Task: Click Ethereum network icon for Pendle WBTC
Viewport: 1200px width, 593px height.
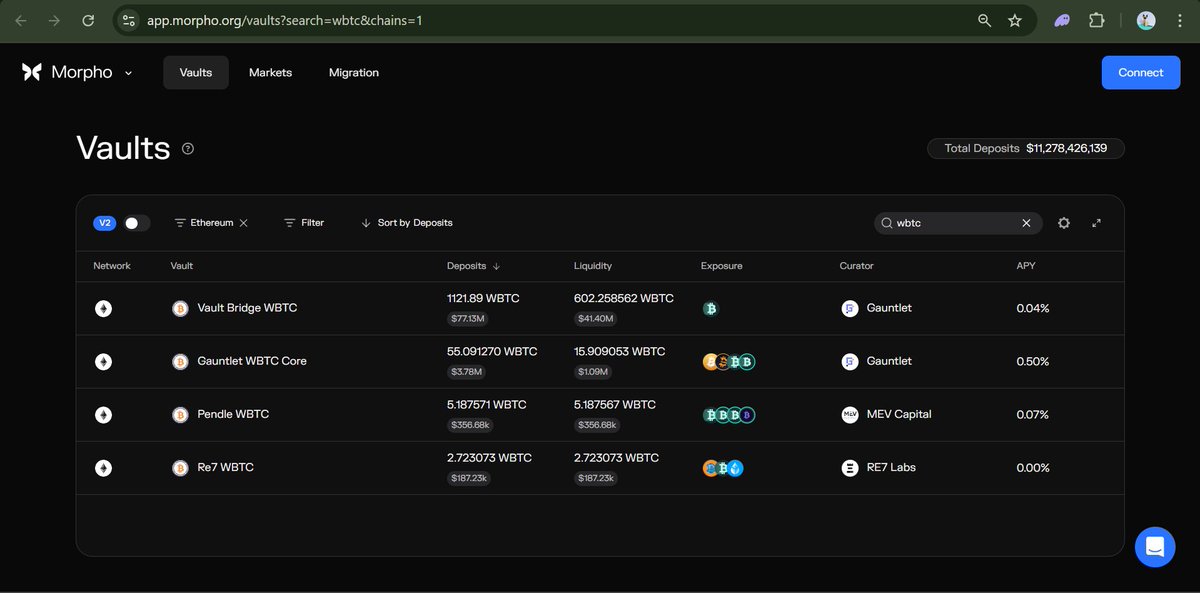Action: pos(103,415)
